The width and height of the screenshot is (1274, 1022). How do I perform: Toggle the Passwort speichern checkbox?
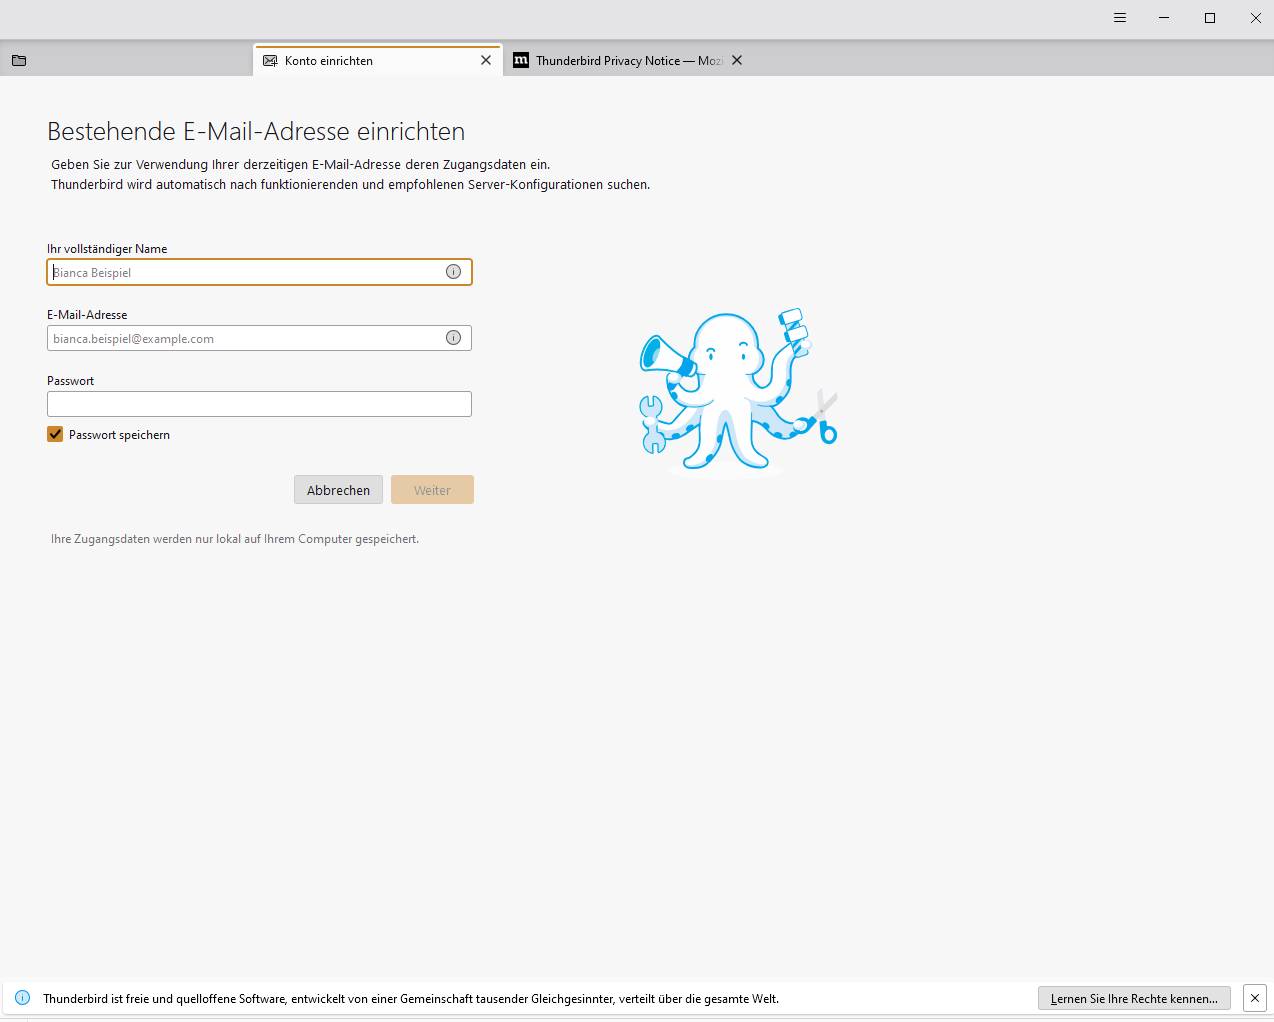pyautogui.click(x=55, y=434)
